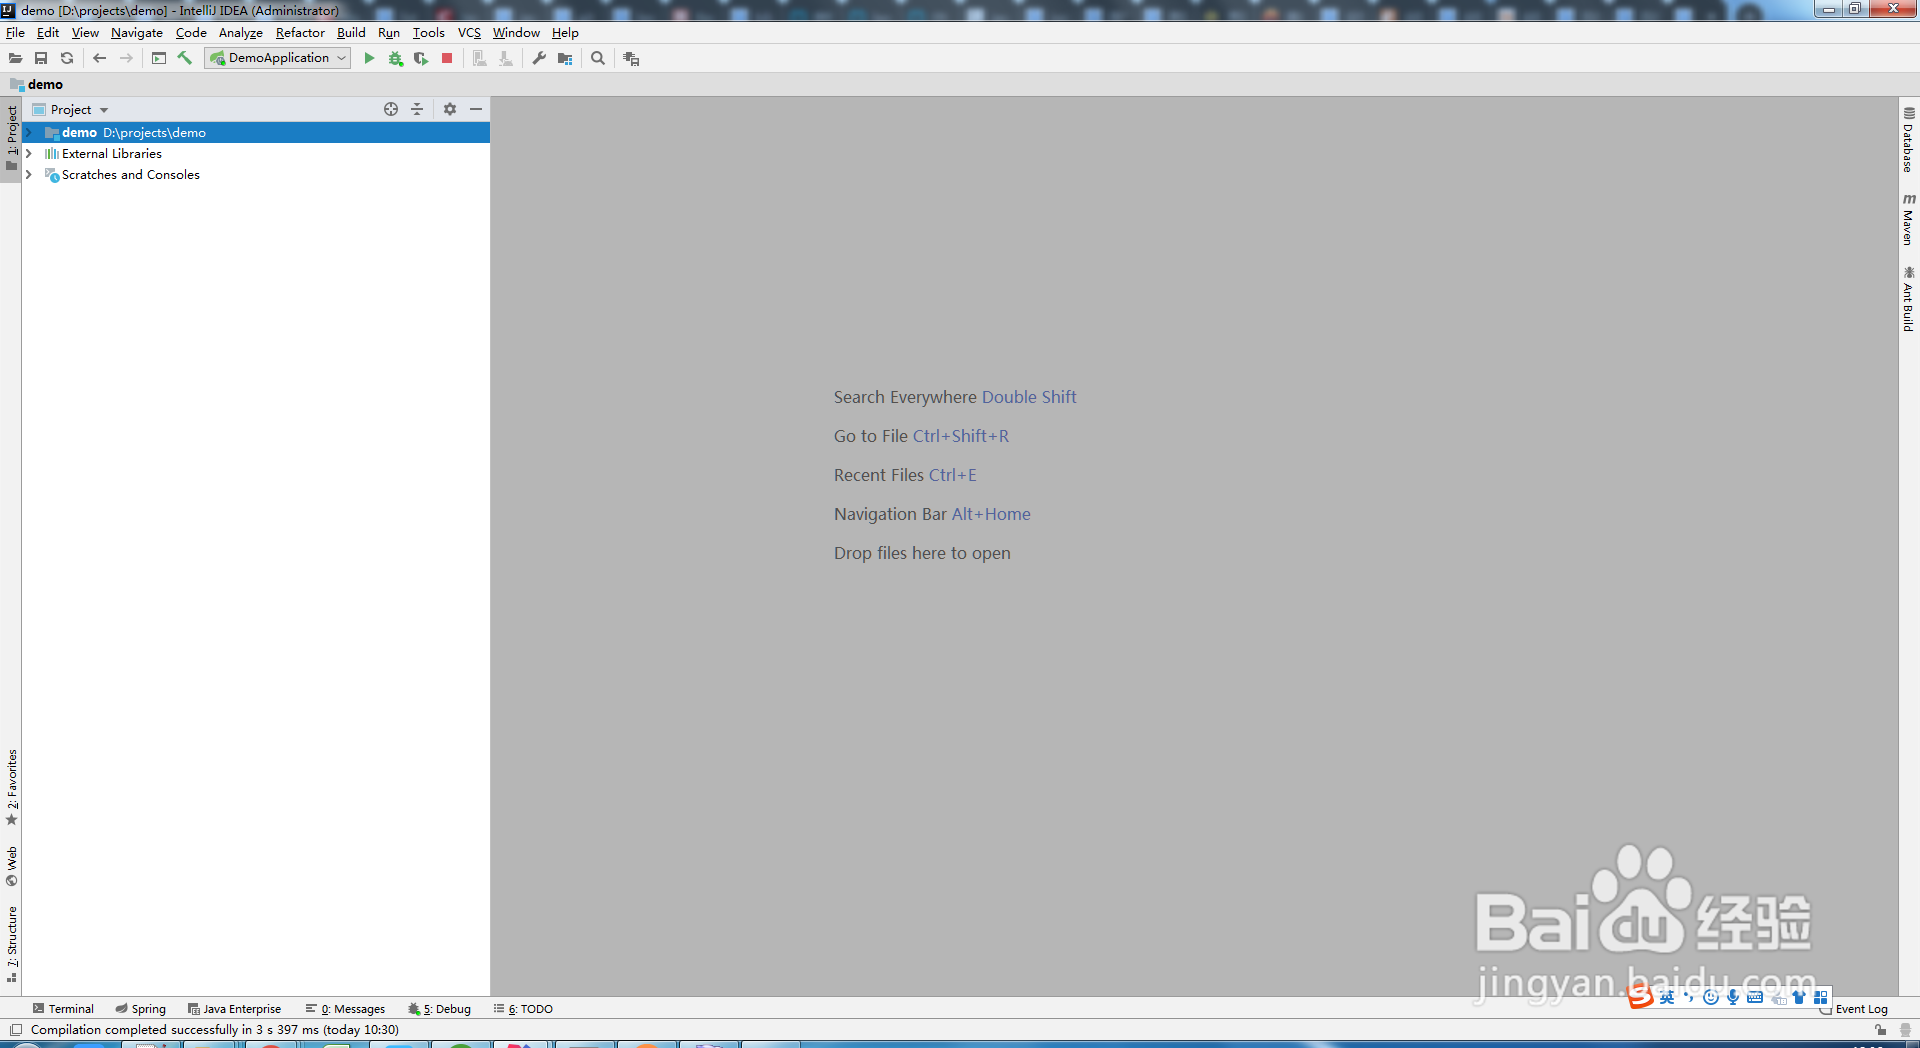Expand the demo project tree node
The width and height of the screenshot is (1920, 1048).
(x=28, y=132)
